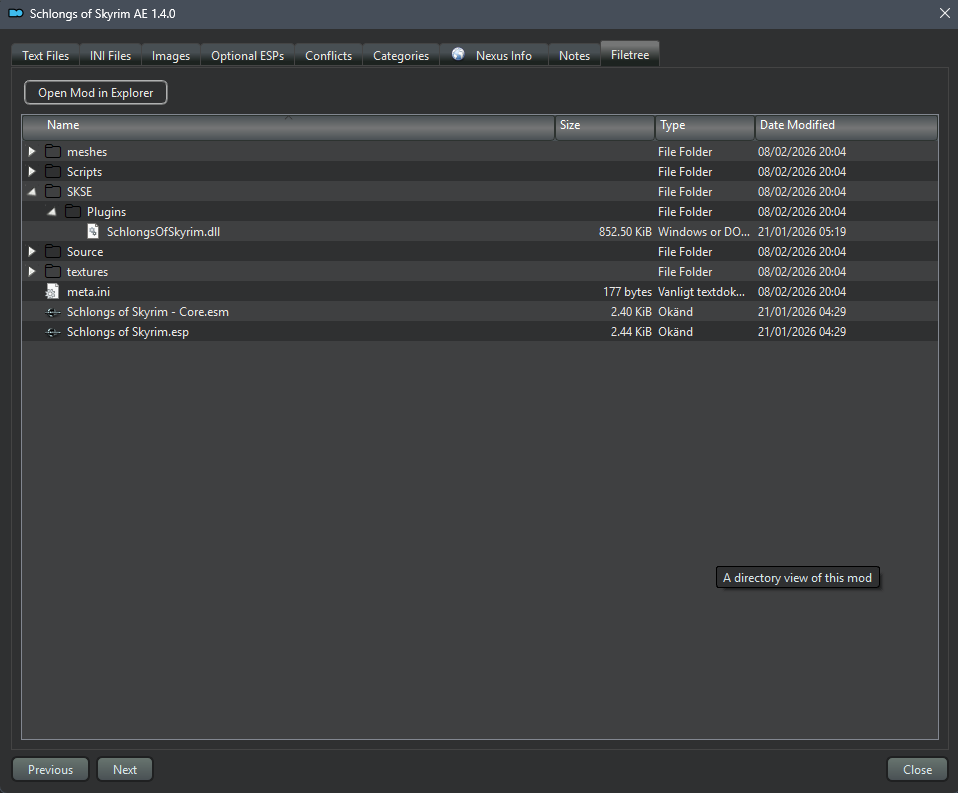Switch to the Notes tab

click(574, 56)
